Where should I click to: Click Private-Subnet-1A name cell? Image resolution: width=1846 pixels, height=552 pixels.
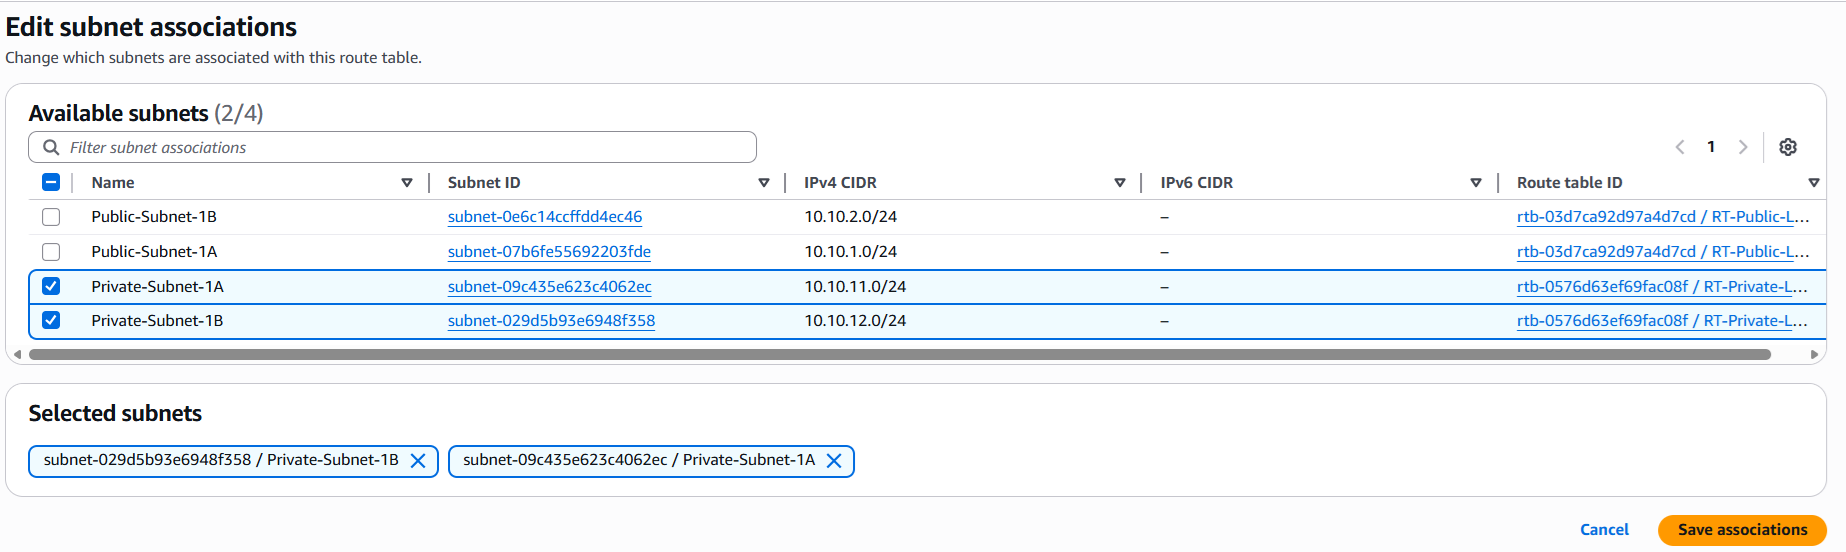pyautogui.click(x=157, y=287)
